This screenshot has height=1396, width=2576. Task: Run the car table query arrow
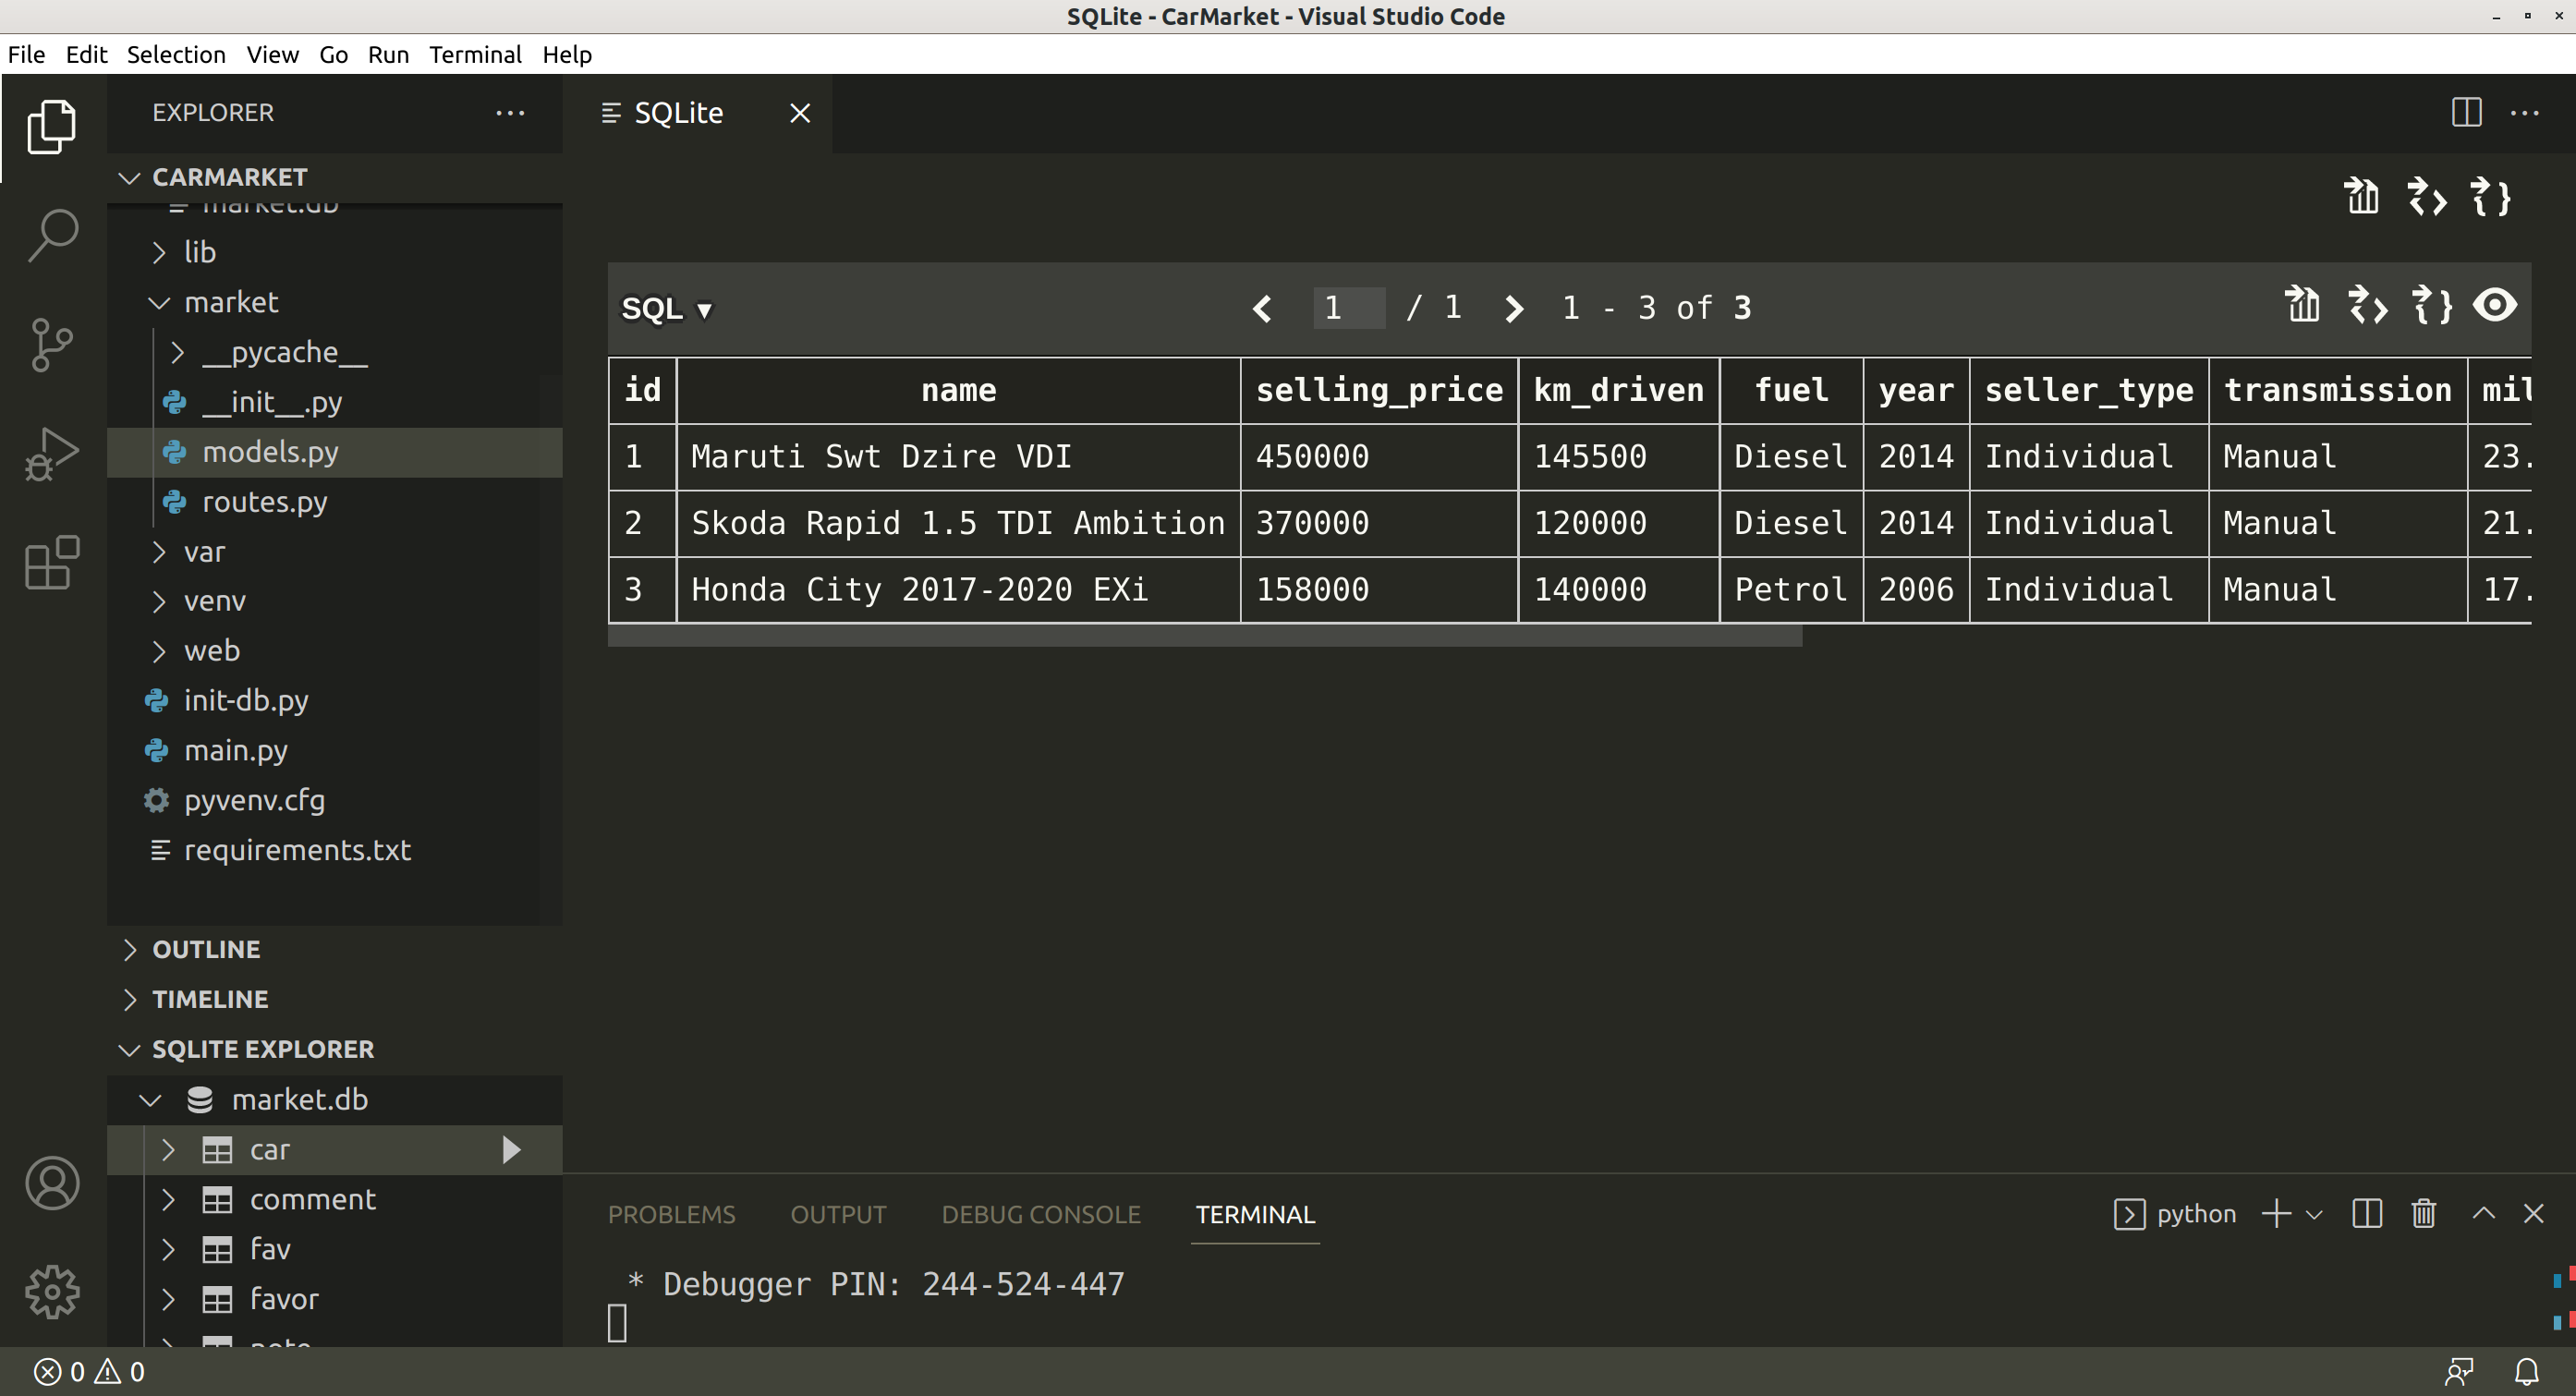pos(511,1150)
